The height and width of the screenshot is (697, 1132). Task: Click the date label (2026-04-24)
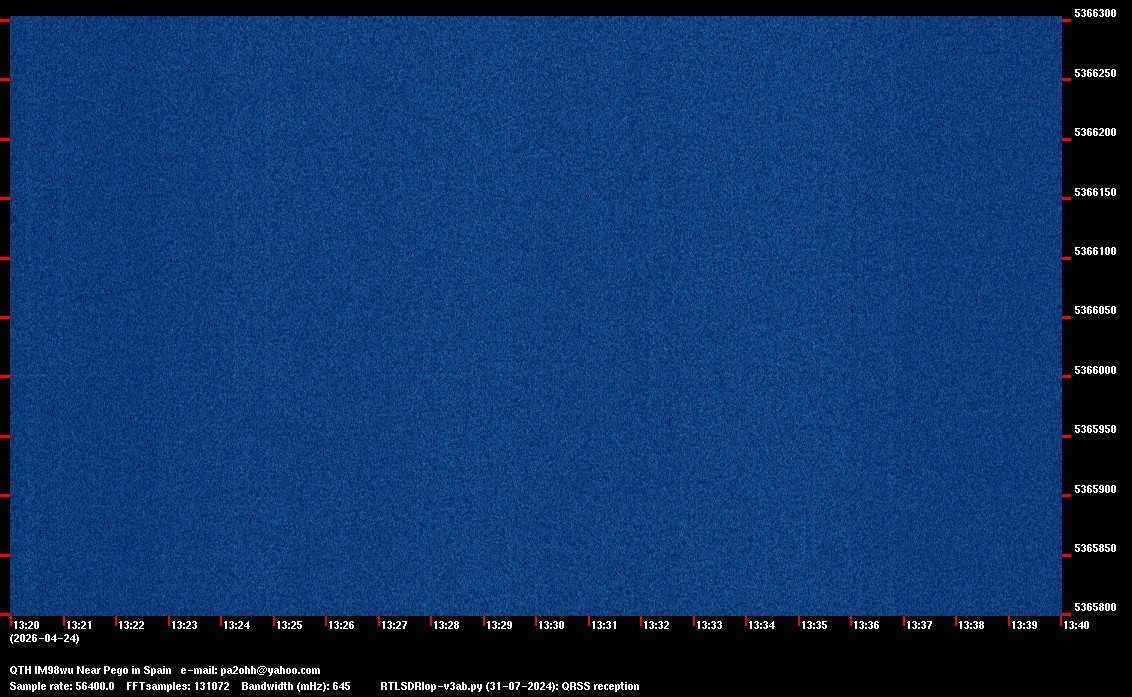(x=44, y=638)
